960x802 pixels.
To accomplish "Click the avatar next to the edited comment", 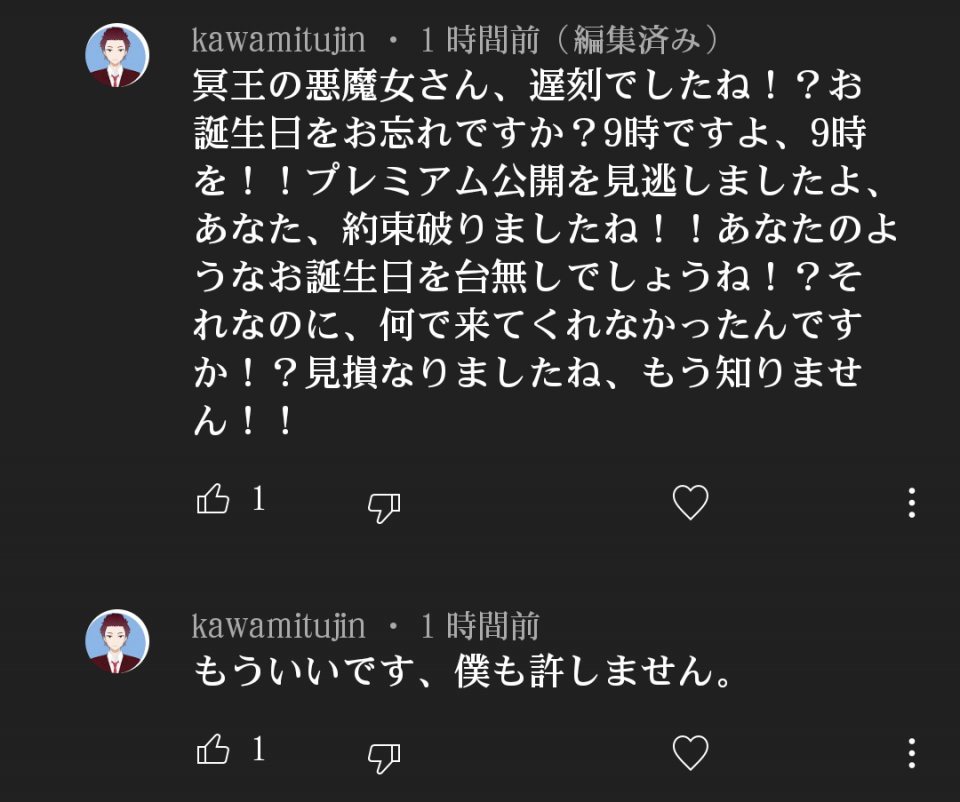I will click(x=117, y=56).
